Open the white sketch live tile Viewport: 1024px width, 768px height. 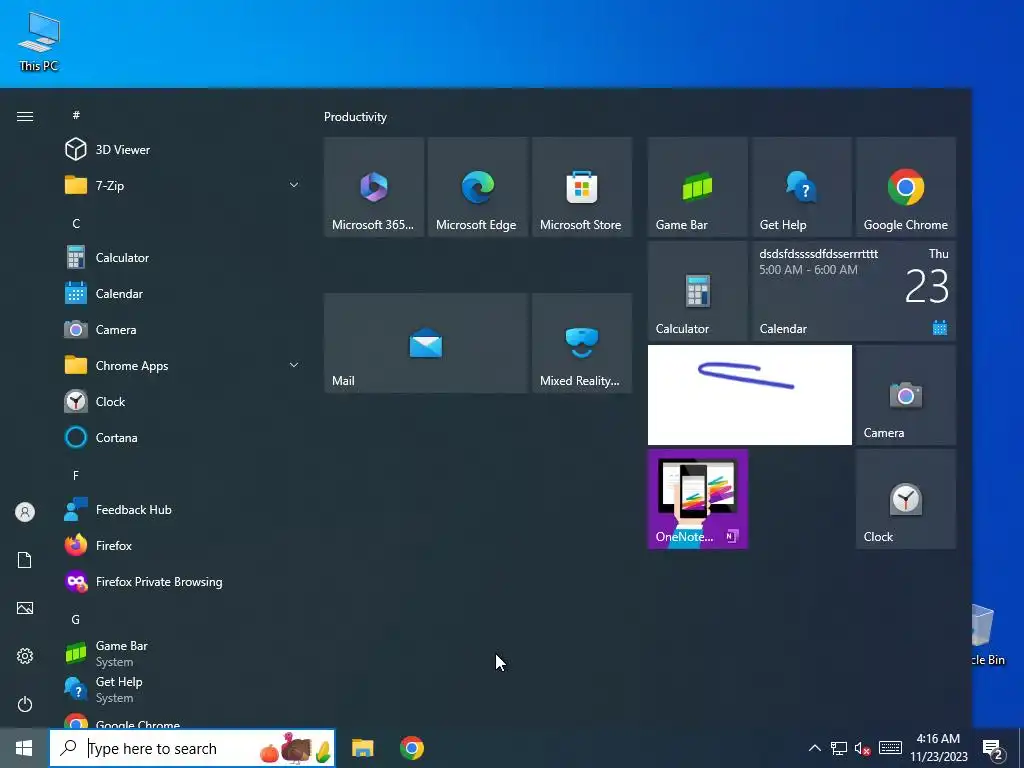(750, 395)
